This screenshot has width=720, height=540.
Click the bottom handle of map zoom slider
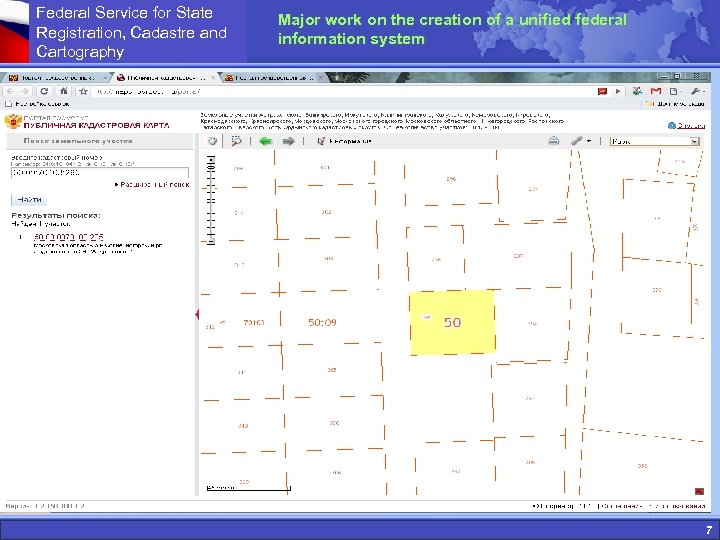pyautogui.click(x=211, y=241)
